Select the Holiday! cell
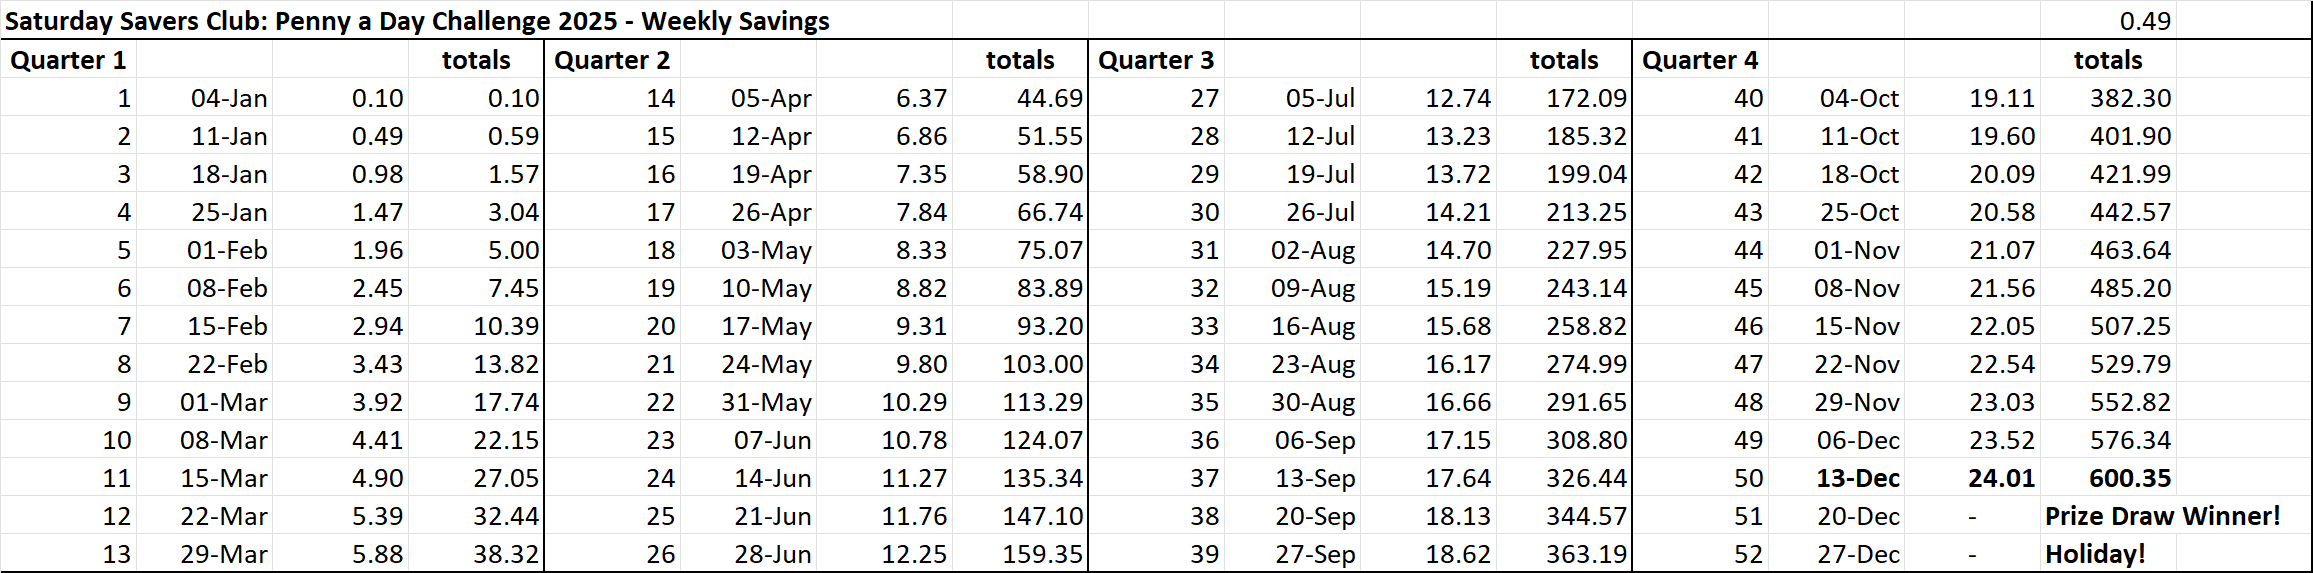2313x573 pixels. click(x=2095, y=554)
